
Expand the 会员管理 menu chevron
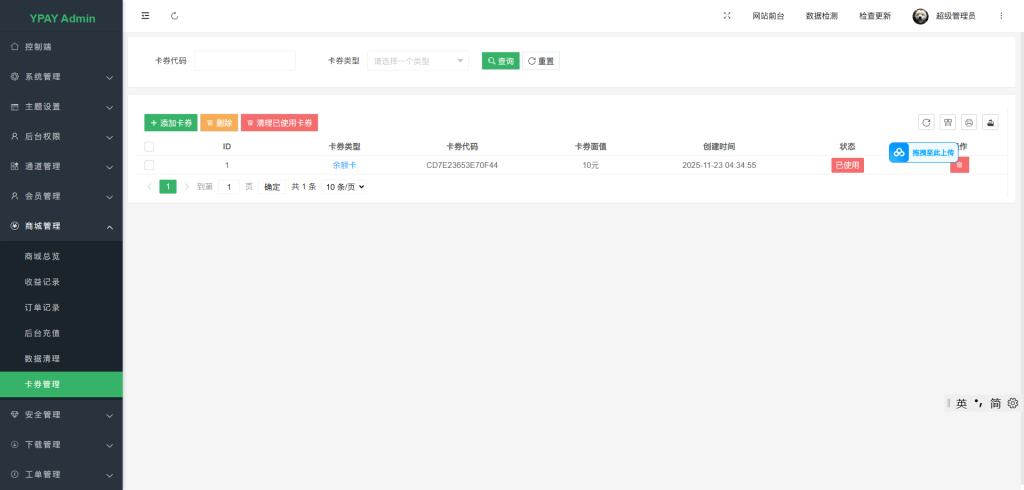[x=110, y=197]
